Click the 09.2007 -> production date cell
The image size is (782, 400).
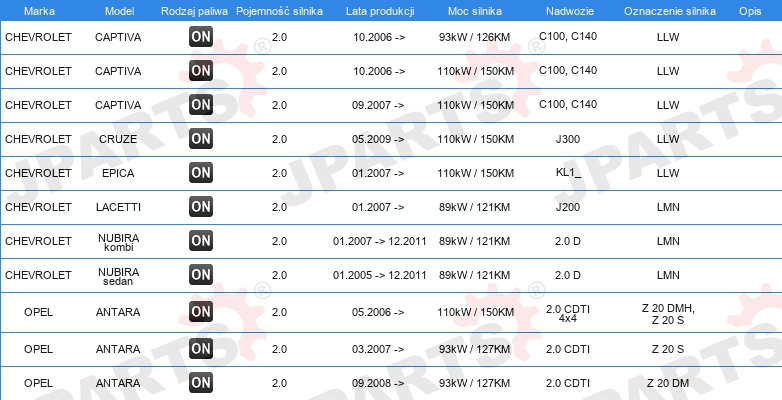tap(379, 105)
